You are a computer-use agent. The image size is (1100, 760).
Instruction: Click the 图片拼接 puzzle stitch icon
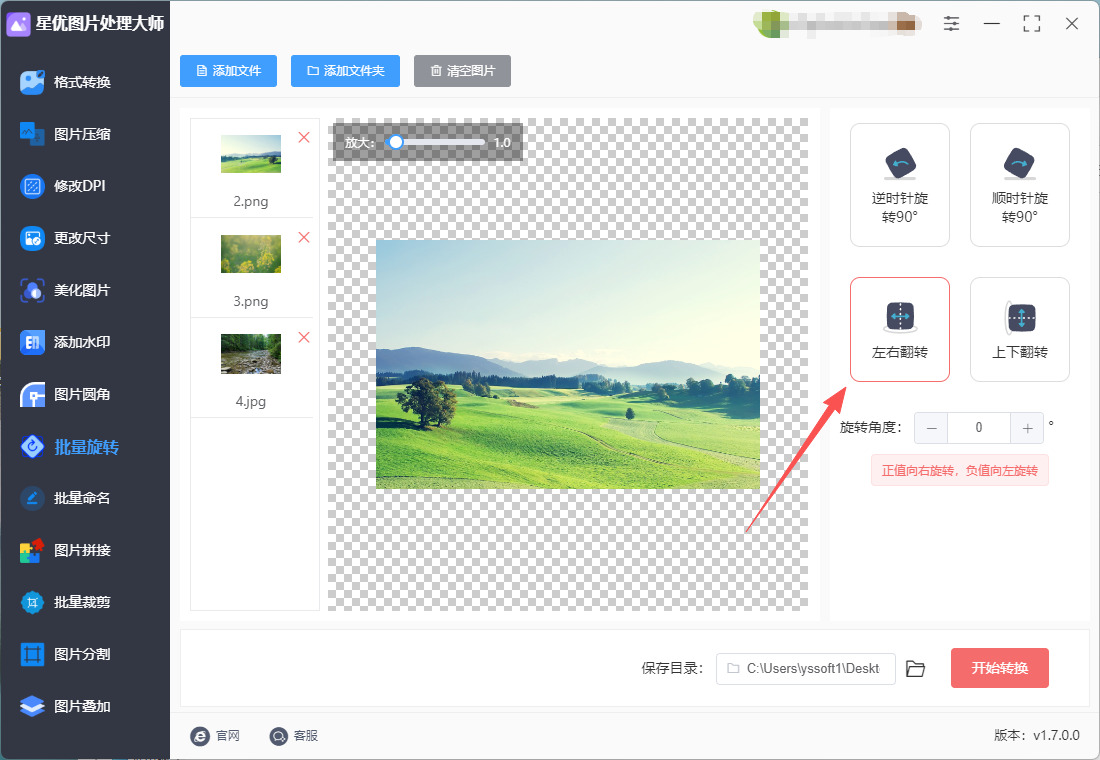tap(32, 550)
